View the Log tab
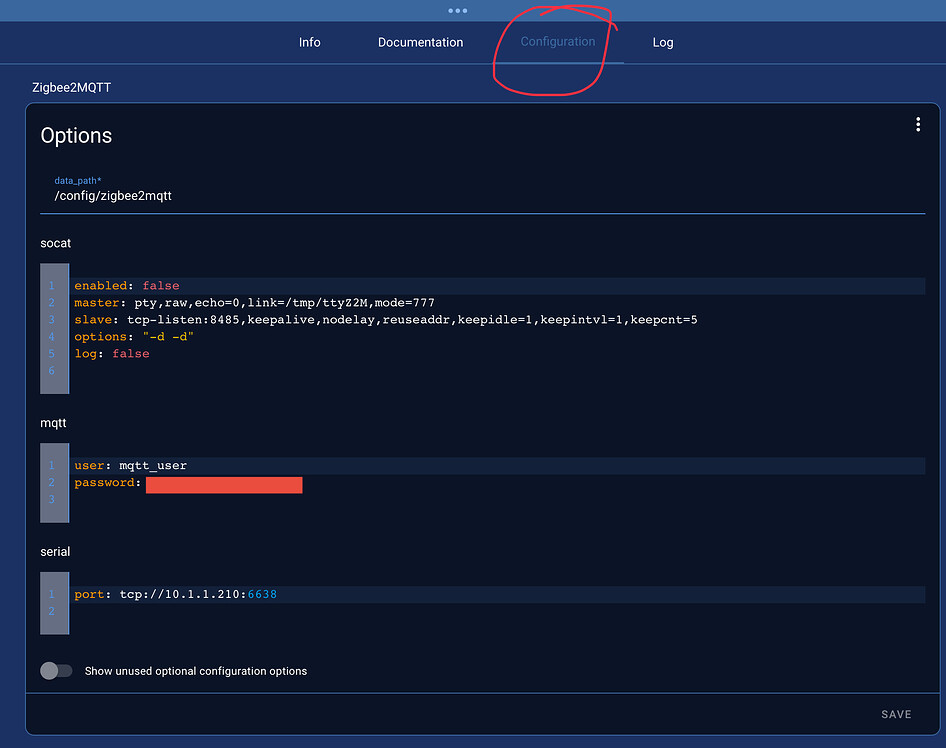This screenshot has height=748, width=946. (662, 42)
